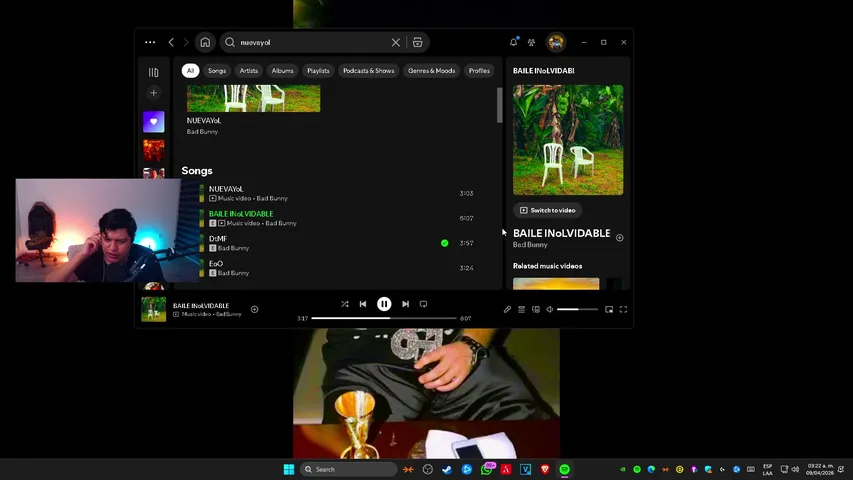
Task: Open the Bad Bunny artist link in right panel
Action: pos(530,245)
